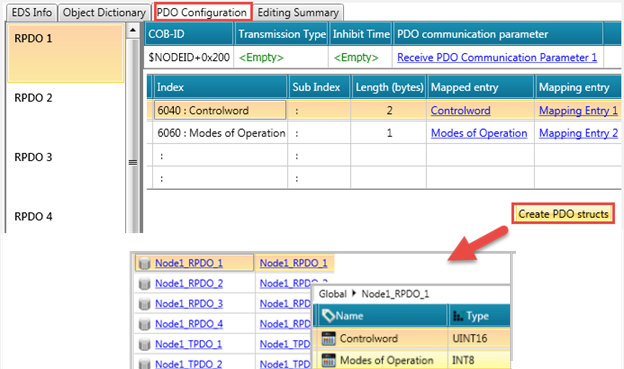Click the Empty Transmission Type cell

point(281,57)
